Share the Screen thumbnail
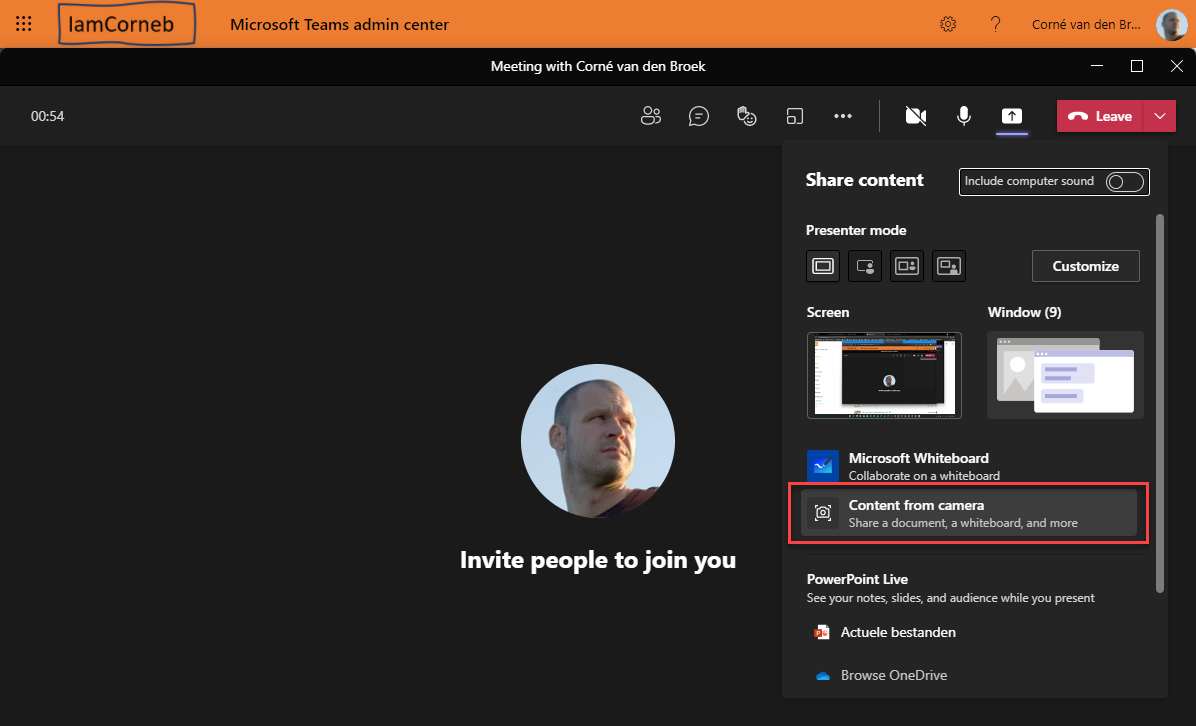Screen dimensions: 1196x726 click(884, 375)
